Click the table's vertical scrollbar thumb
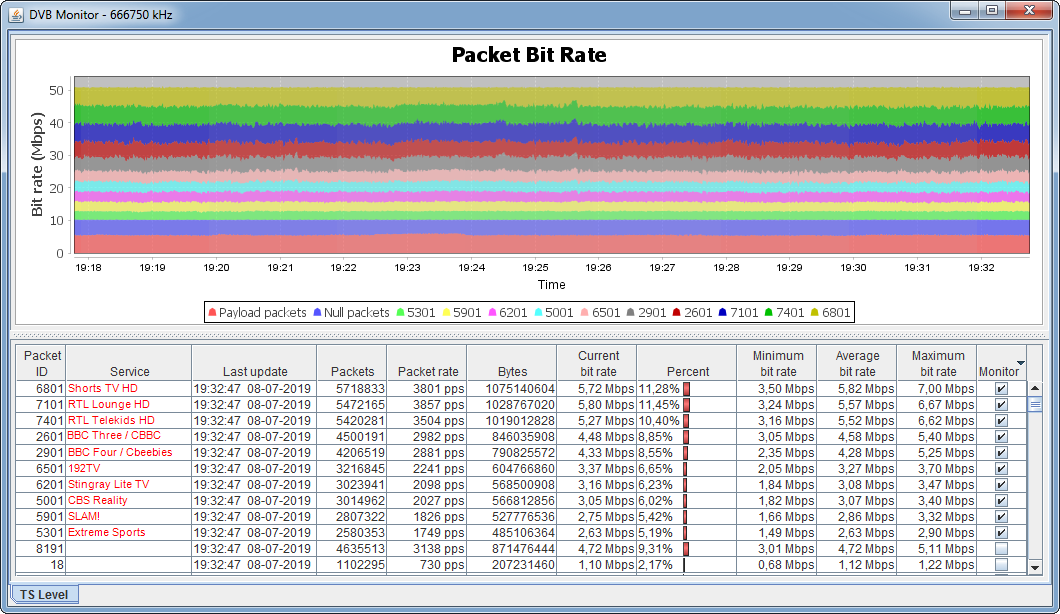 (x=1035, y=405)
